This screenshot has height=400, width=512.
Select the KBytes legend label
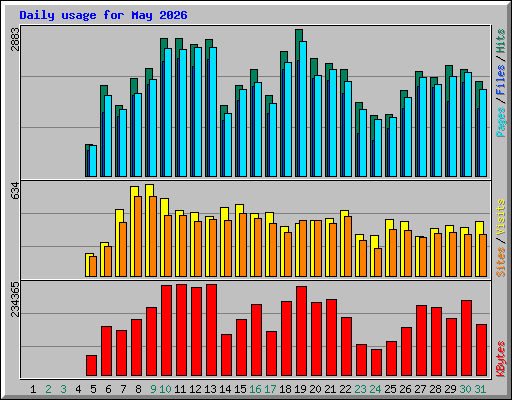[501, 359]
